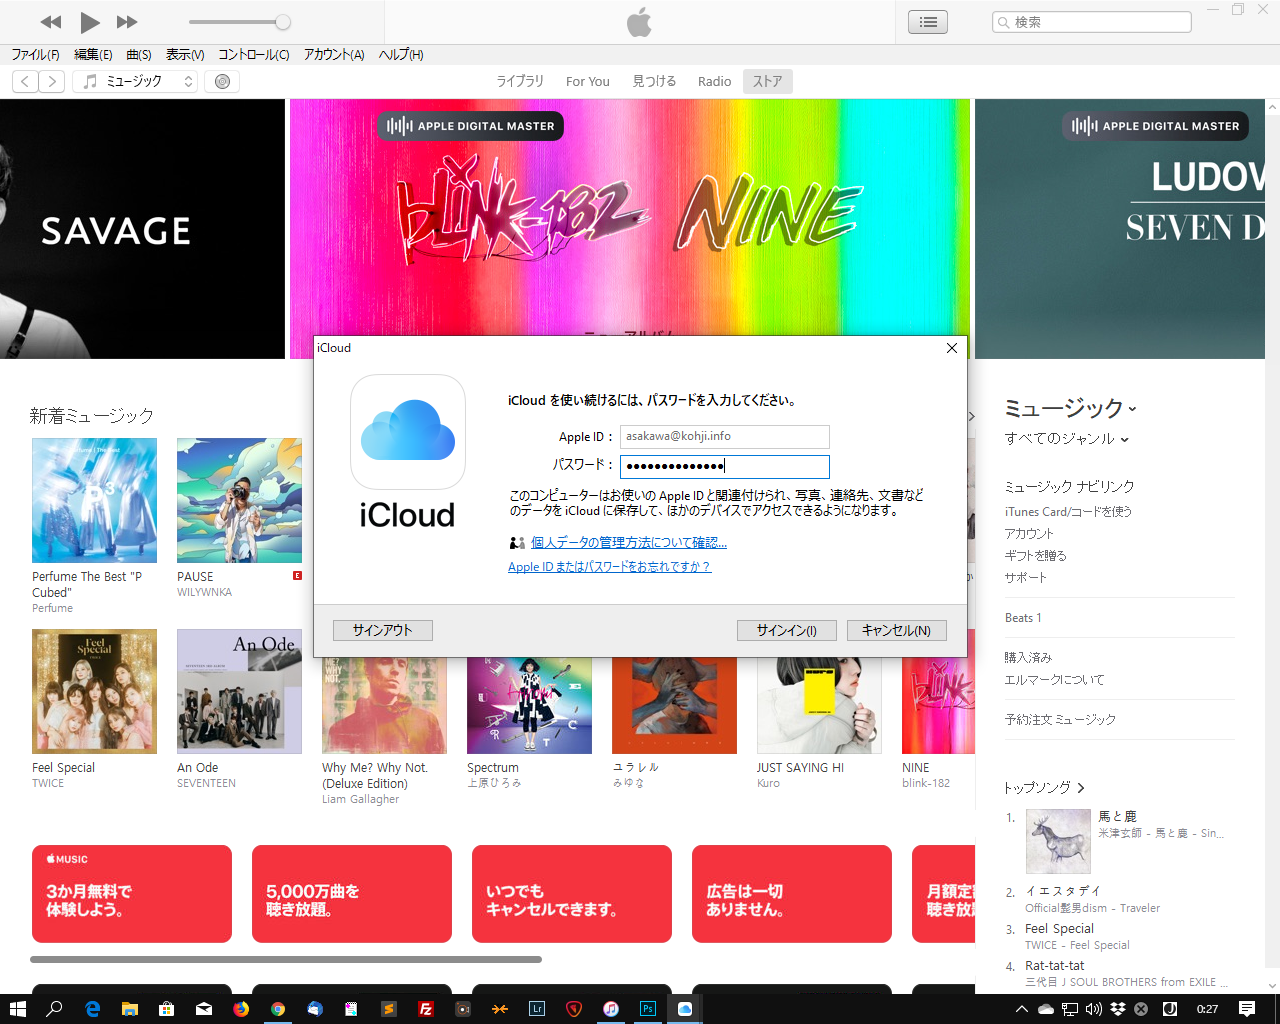Image resolution: width=1280 pixels, height=1024 pixels.
Task: Switch to the For You tab
Action: tap(588, 82)
